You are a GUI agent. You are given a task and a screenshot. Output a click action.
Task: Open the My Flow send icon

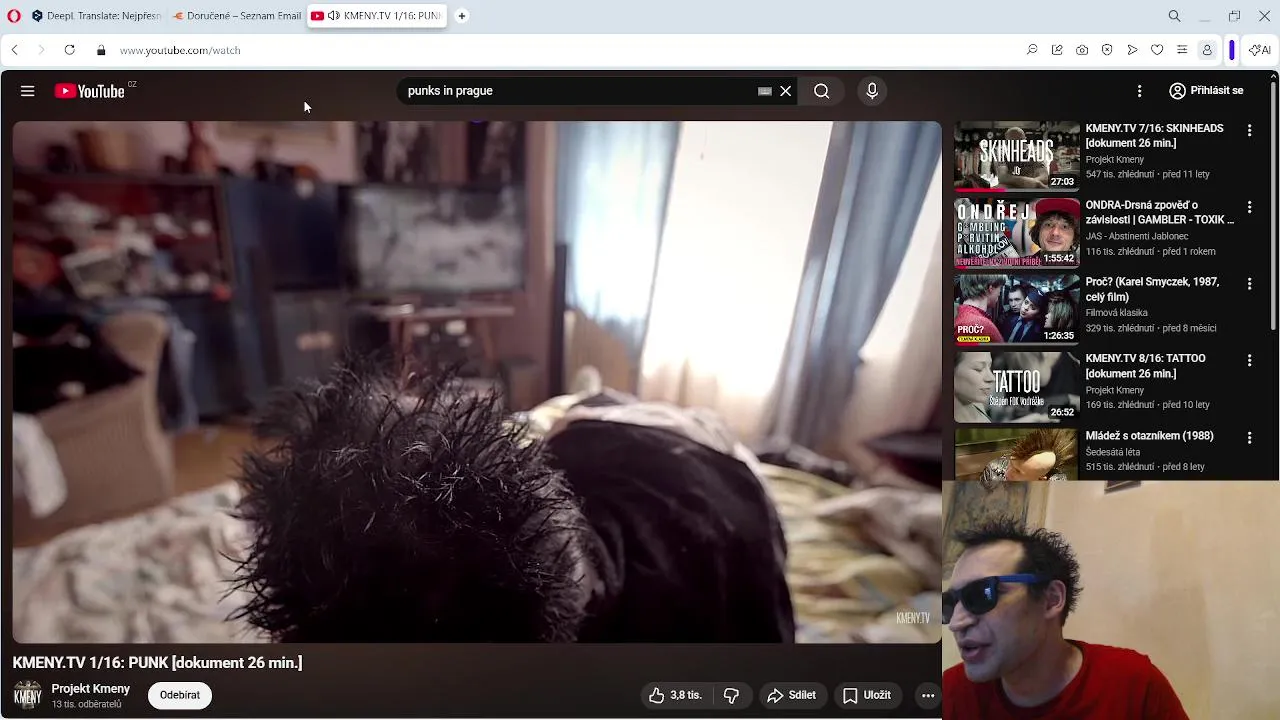1132,50
